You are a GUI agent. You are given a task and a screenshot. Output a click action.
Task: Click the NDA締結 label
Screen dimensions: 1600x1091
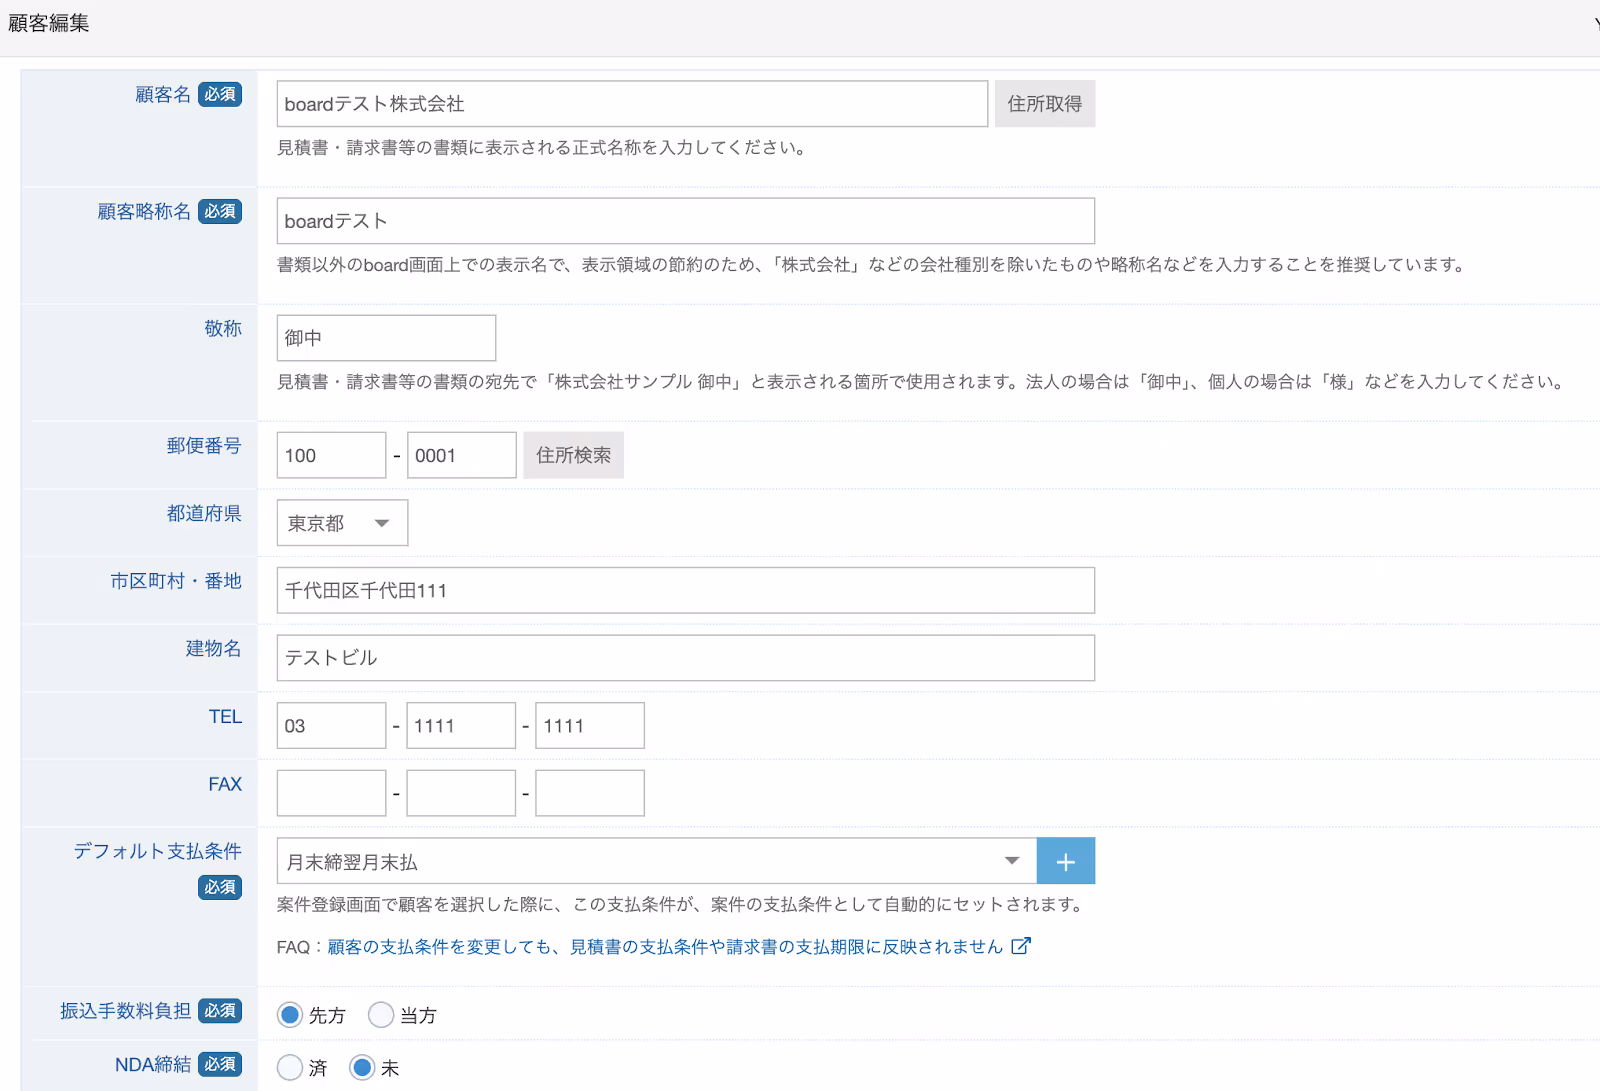point(153,1065)
